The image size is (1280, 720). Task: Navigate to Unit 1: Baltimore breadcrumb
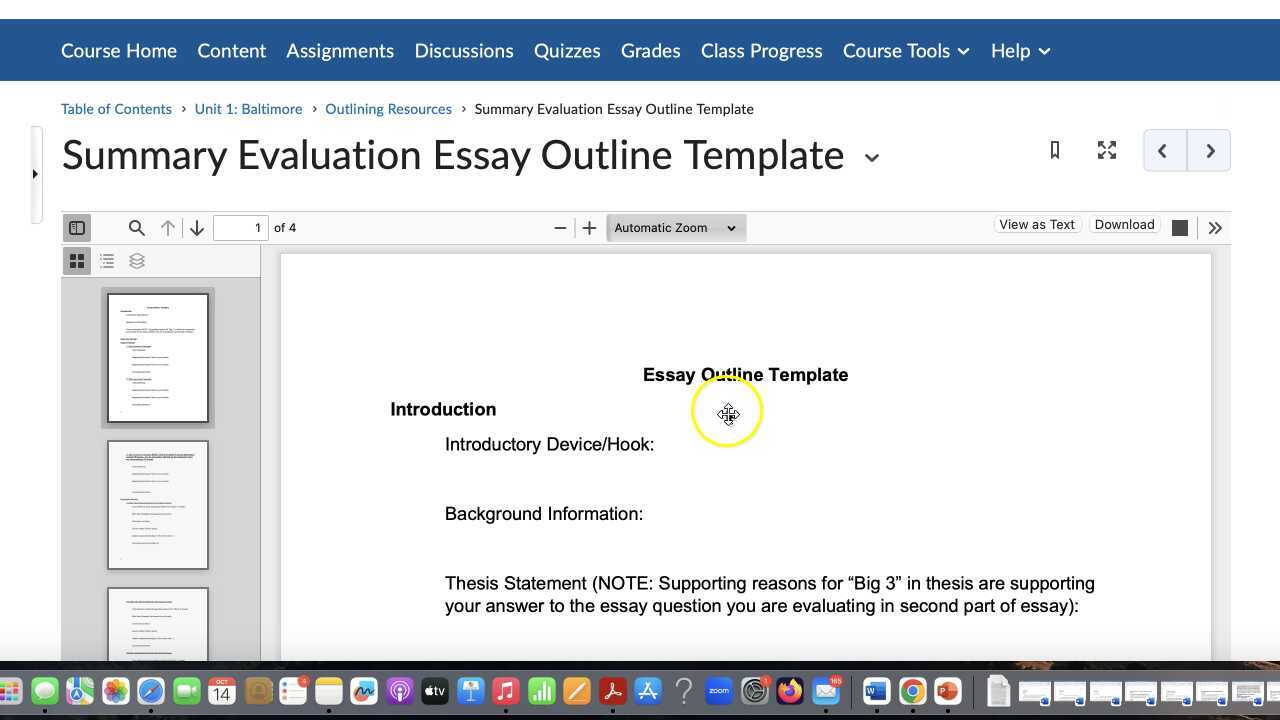click(x=248, y=109)
